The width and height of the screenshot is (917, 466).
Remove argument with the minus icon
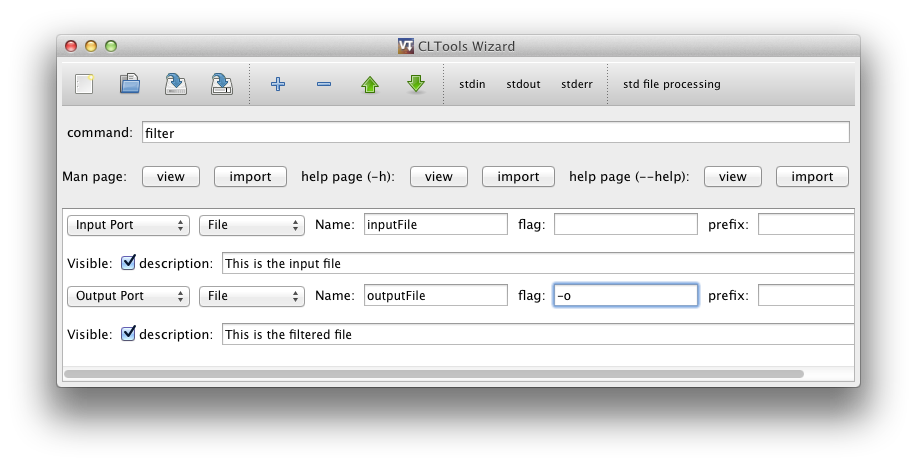pyautogui.click(x=324, y=85)
